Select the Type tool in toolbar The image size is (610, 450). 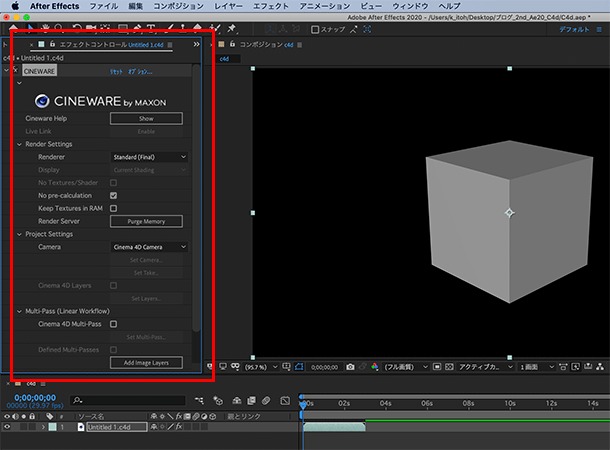pos(151,29)
